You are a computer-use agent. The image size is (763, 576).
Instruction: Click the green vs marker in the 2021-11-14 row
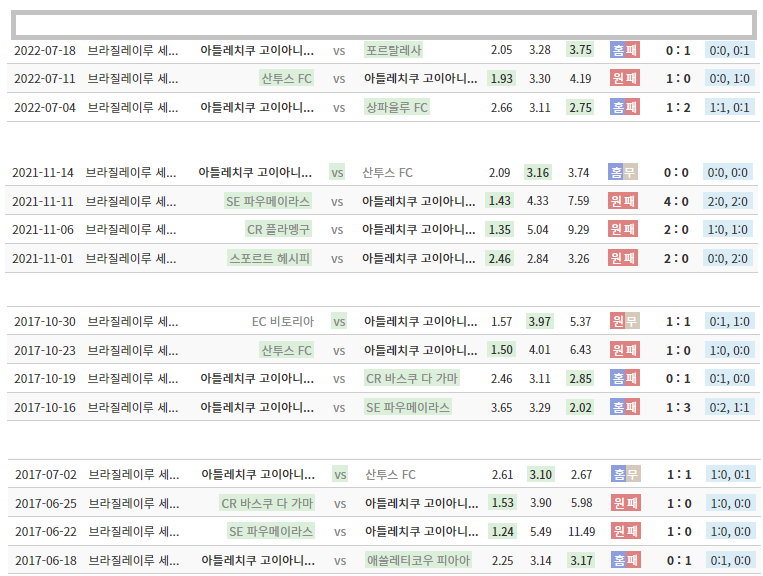pos(337,173)
